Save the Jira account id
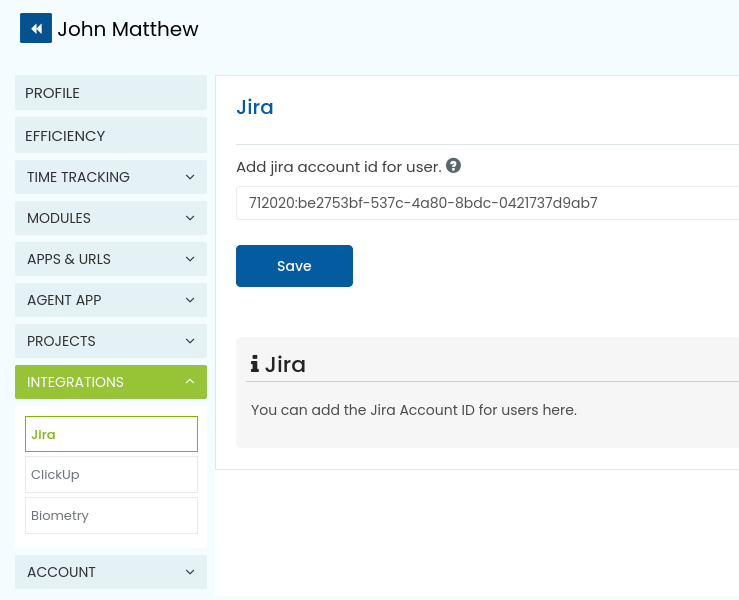Image resolution: width=739 pixels, height=600 pixels. [x=294, y=266]
